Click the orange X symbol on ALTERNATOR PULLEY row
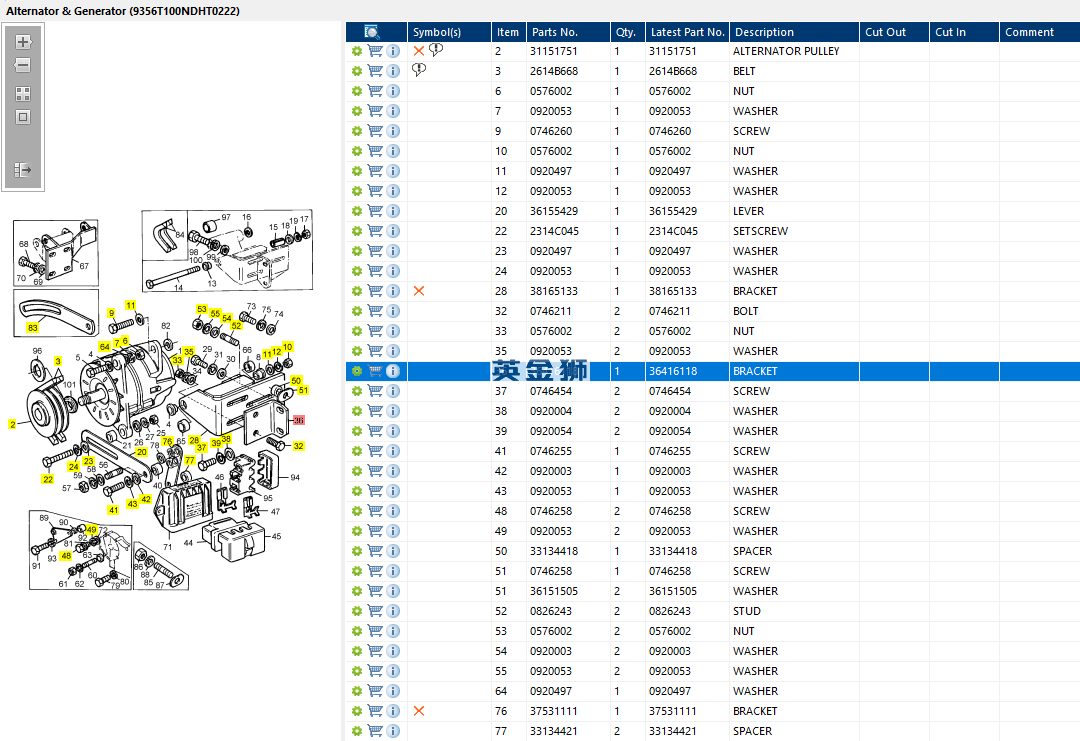 (x=419, y=51)
